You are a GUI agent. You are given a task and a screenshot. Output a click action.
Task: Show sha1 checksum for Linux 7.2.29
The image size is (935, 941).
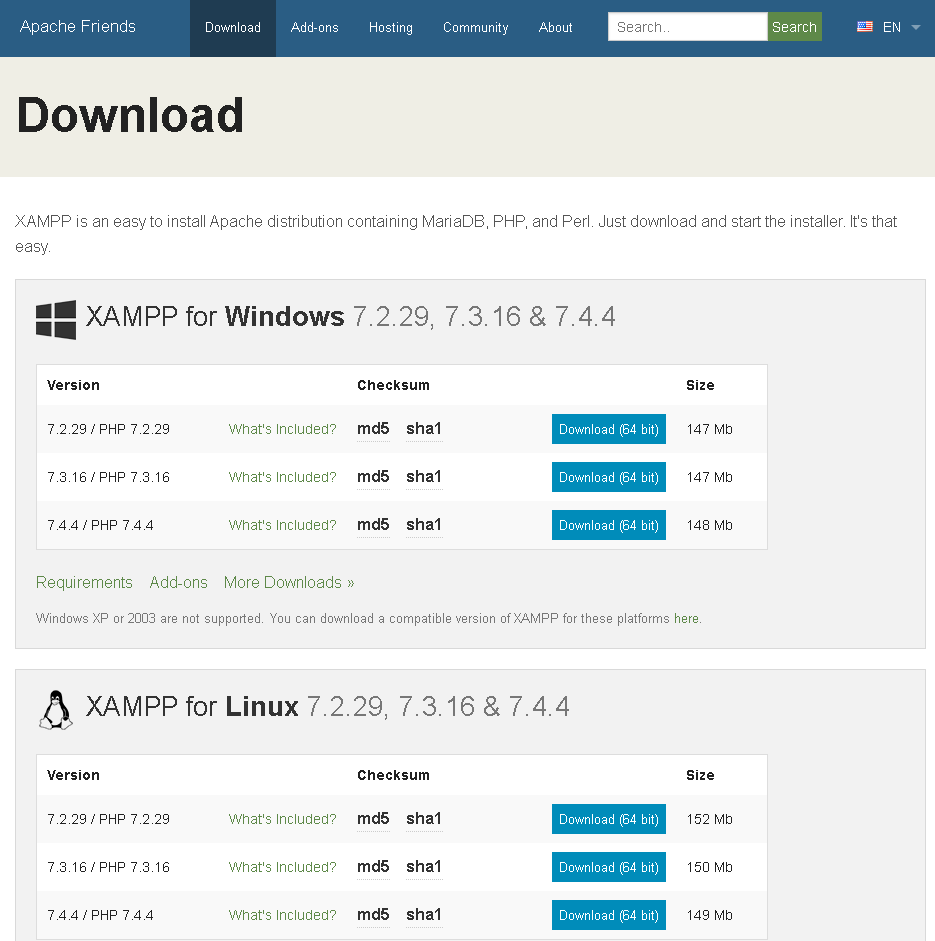pos(424,819)
